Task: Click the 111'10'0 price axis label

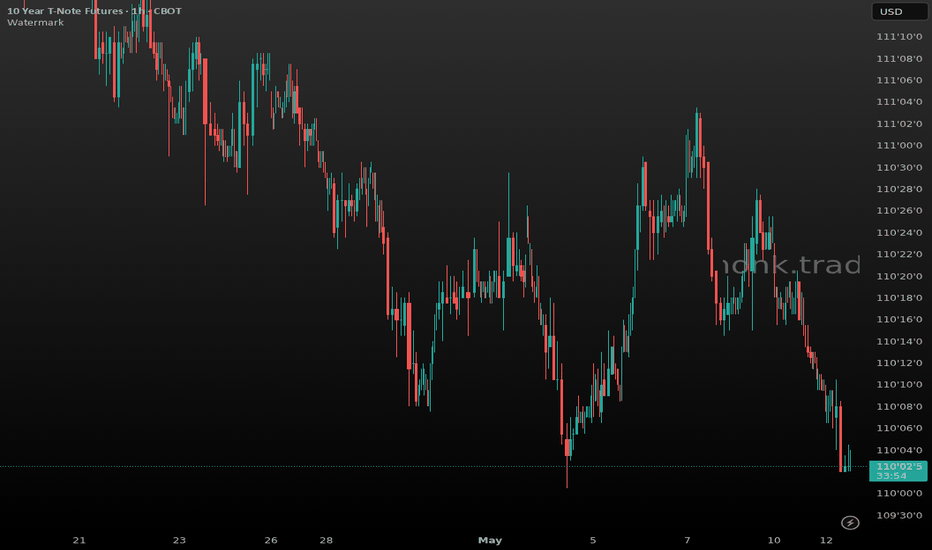Action: (x=899, y=37)
